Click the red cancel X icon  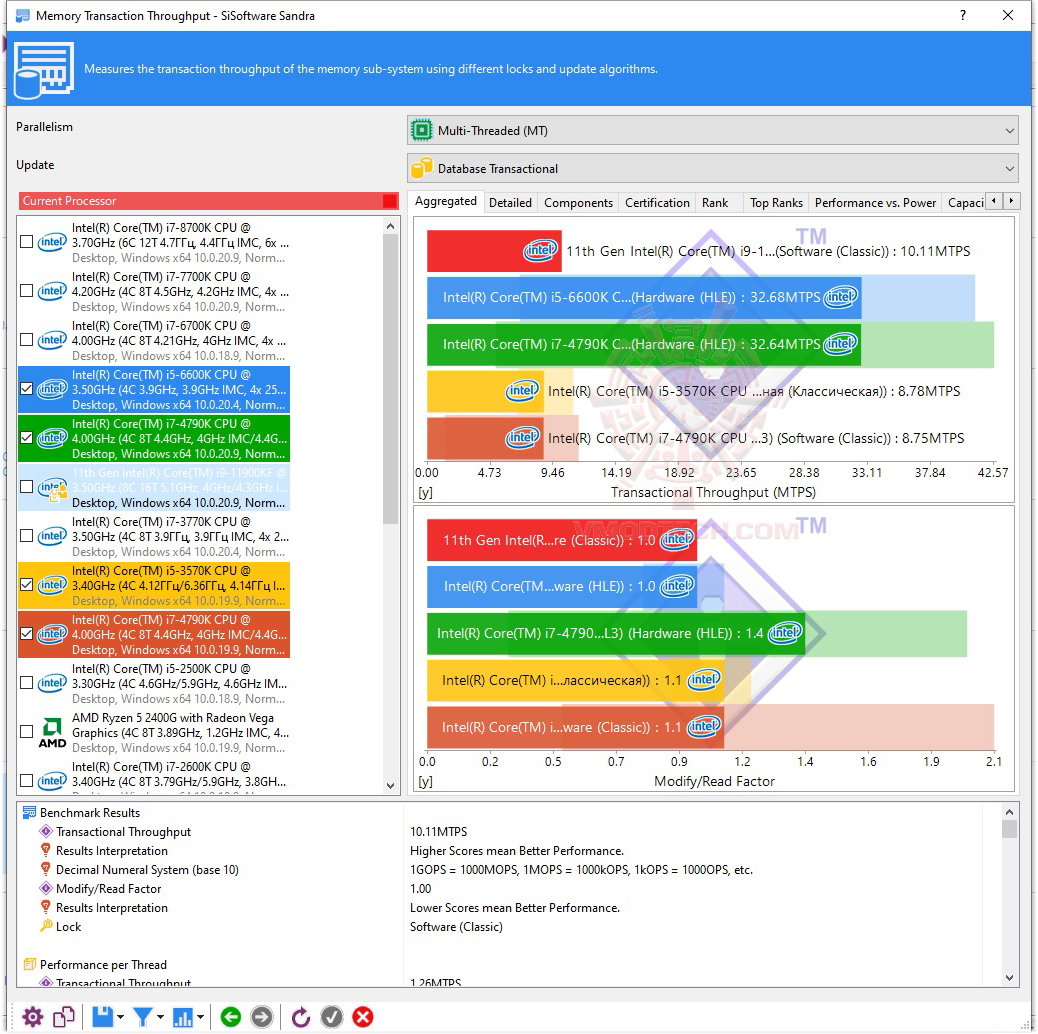pos(363,1017)
